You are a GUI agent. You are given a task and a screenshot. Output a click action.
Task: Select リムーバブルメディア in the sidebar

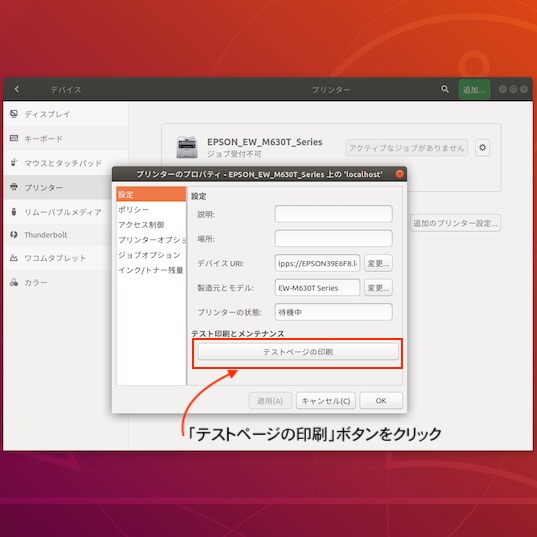click(58, 212)
